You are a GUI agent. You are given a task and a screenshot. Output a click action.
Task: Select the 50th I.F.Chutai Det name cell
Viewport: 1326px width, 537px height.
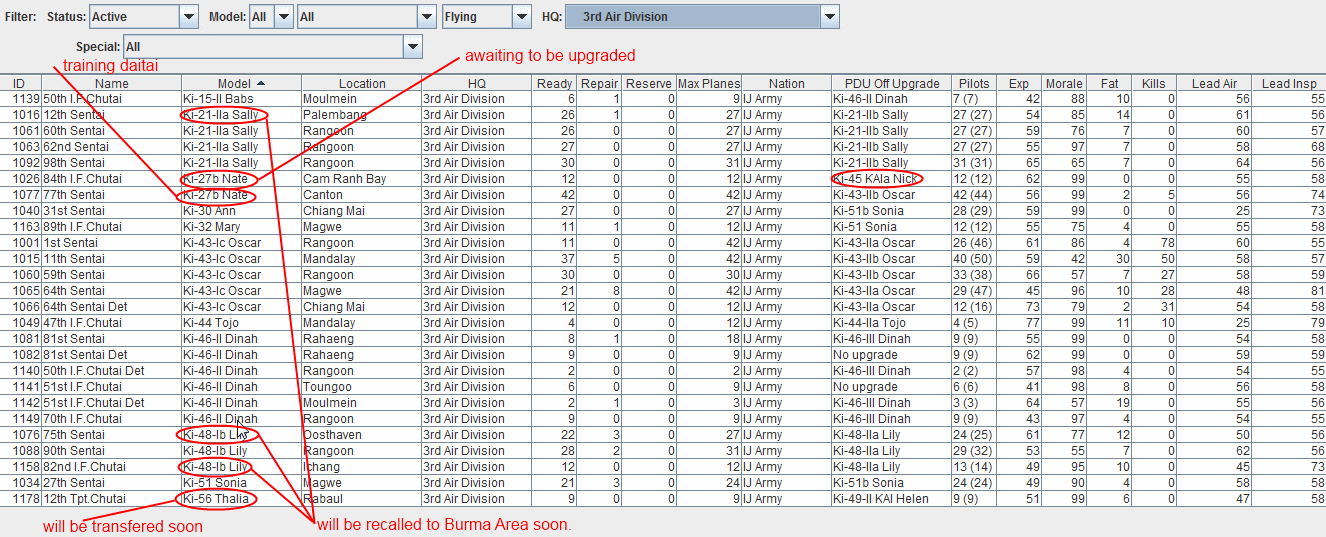pyautogui.click(x=111, y=371)
